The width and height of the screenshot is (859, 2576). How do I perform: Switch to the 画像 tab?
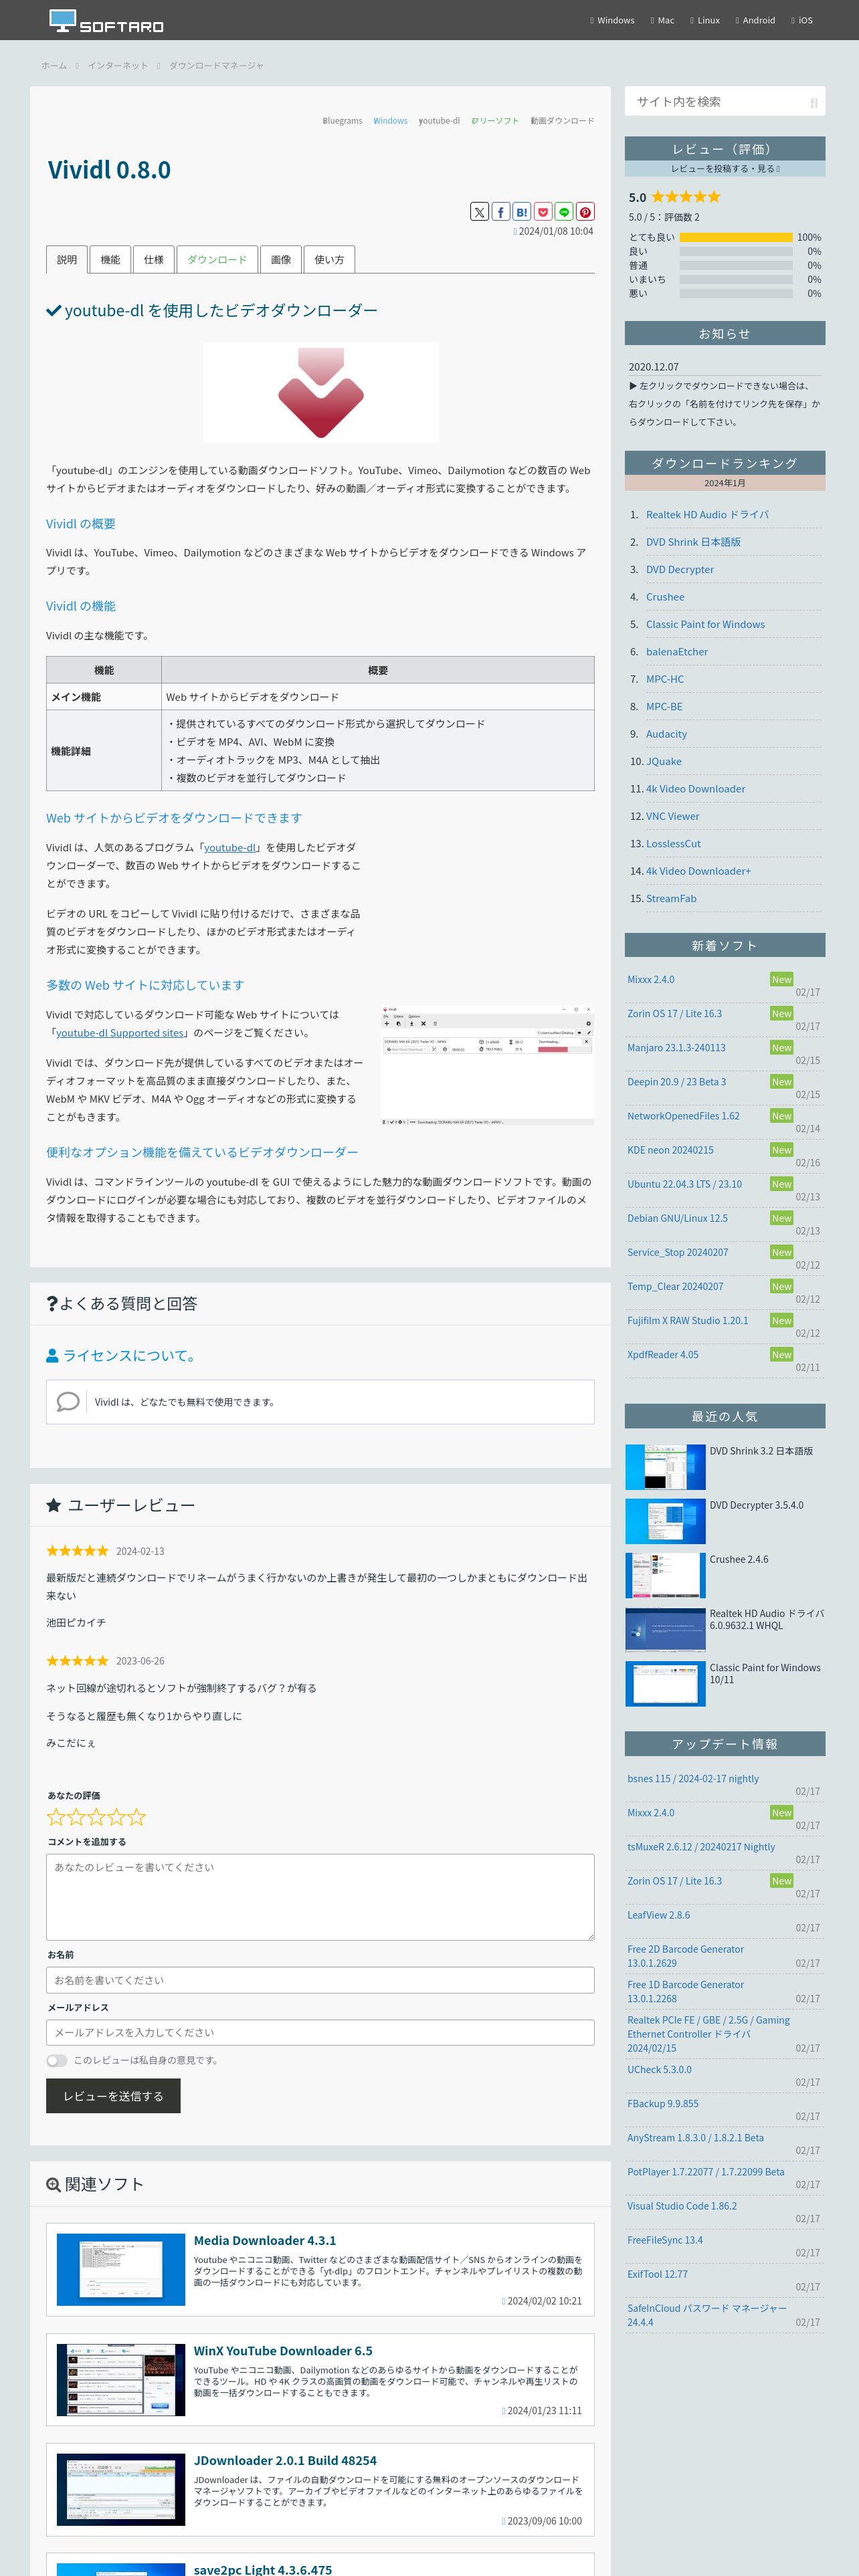point(281,260)
